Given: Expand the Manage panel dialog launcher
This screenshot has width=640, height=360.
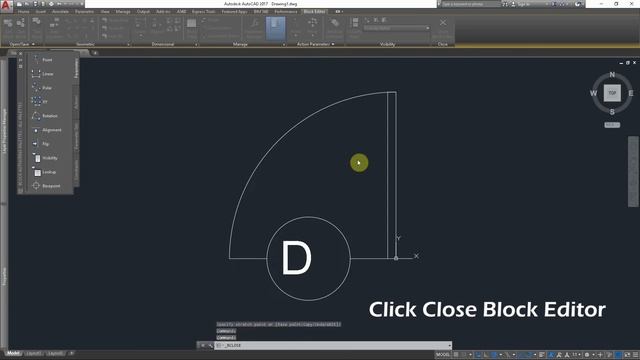Looking at the screenshot, I should pos(284,44).
